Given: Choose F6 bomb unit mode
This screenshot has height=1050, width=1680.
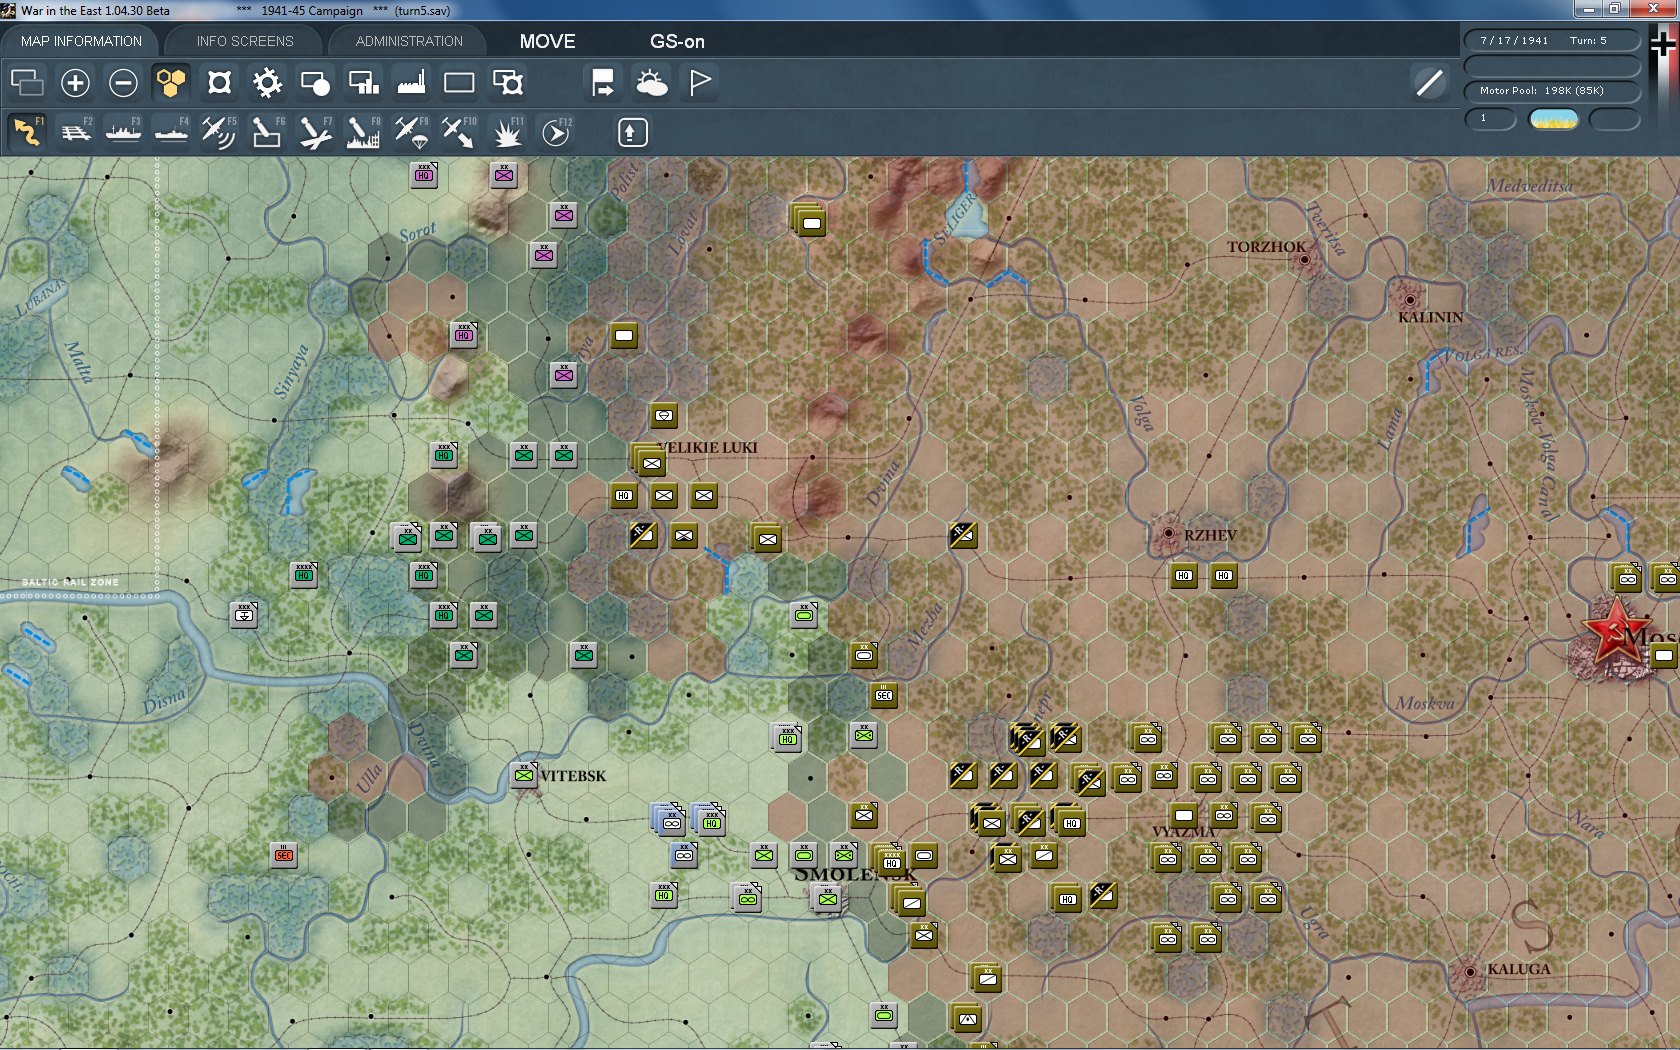Looking at the screenshot, I should [x=267, y=132].
